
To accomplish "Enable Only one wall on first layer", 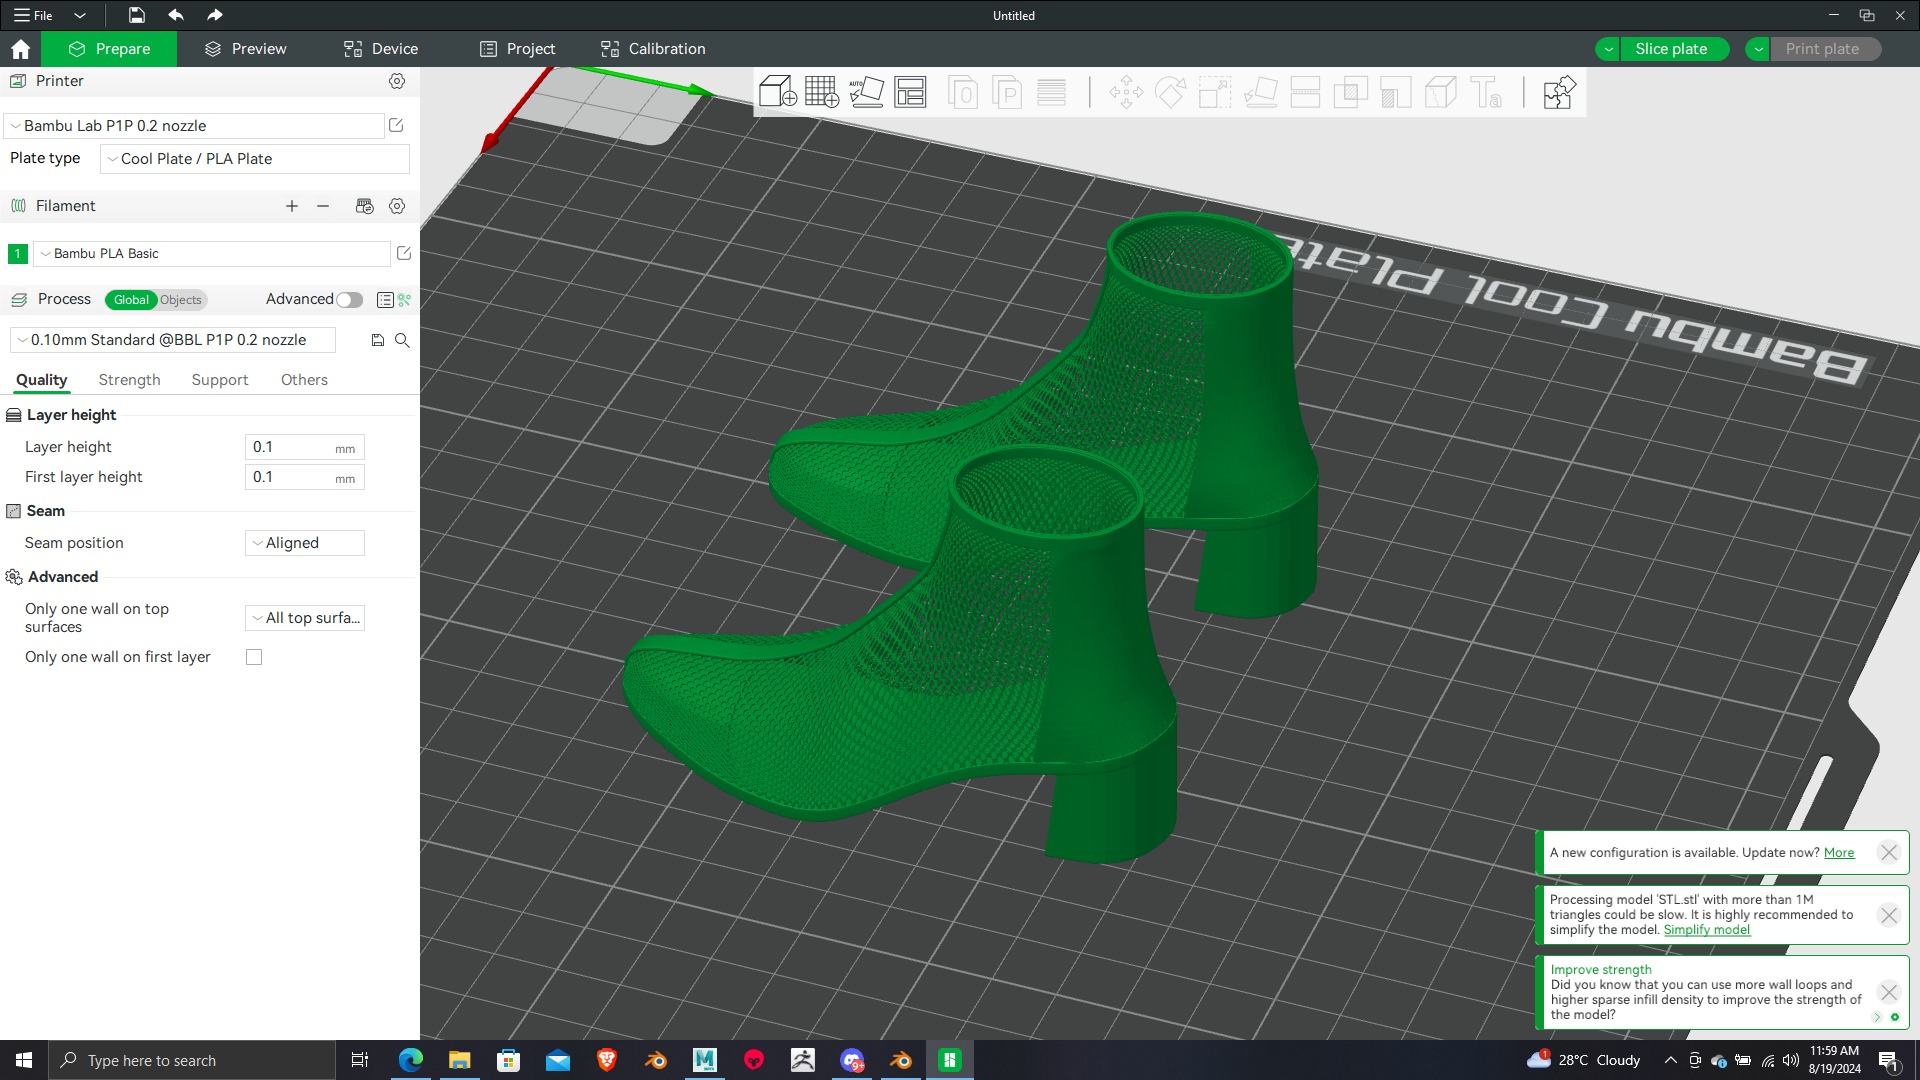I will click(x=254, y=657).
